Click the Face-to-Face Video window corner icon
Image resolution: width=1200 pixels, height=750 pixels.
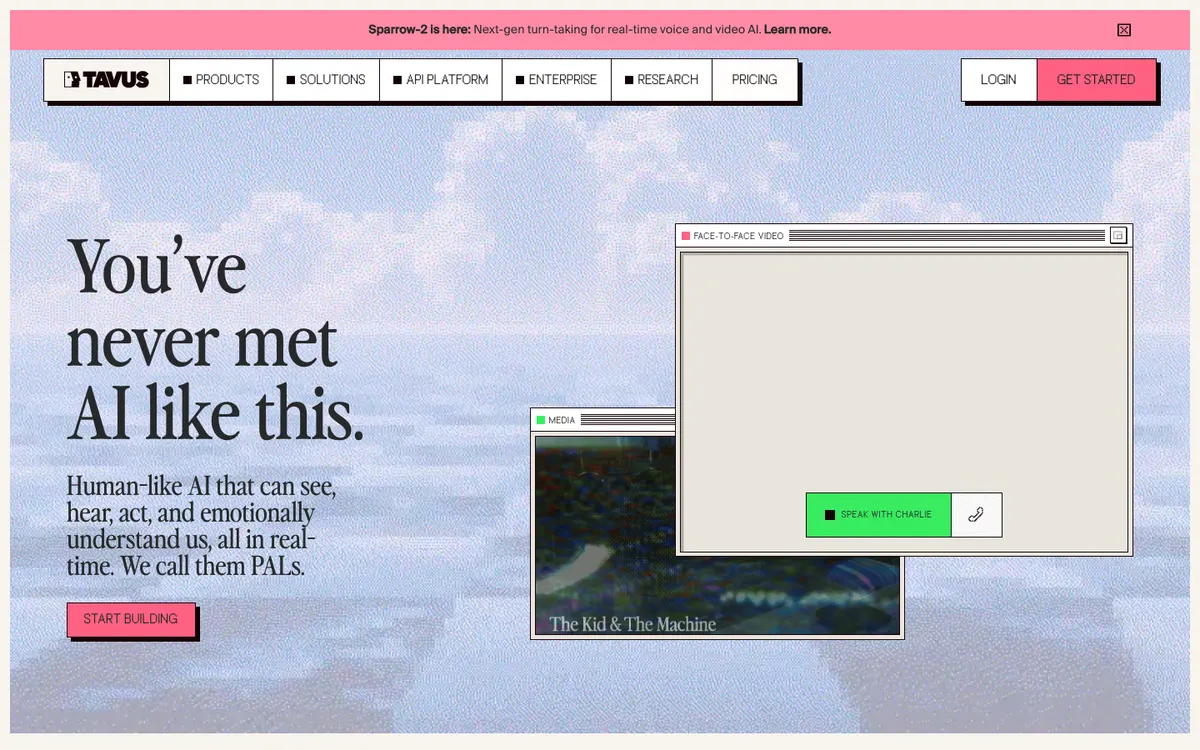click(1119, 236)
